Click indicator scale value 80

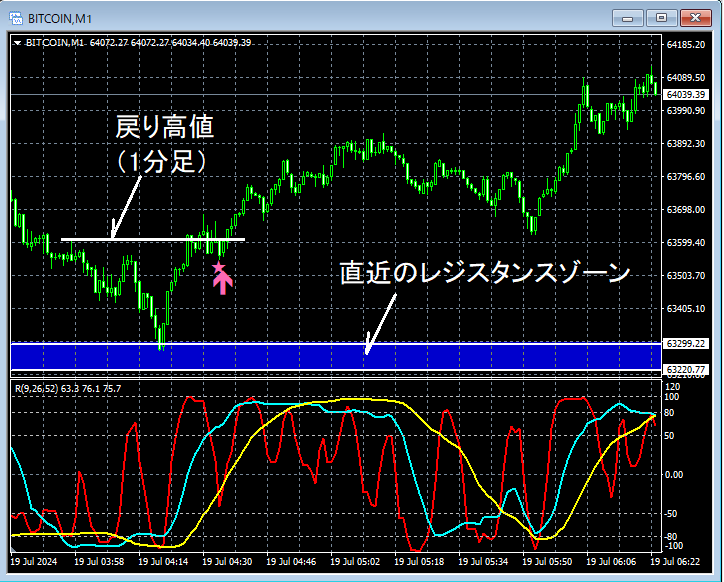[669, 413]
